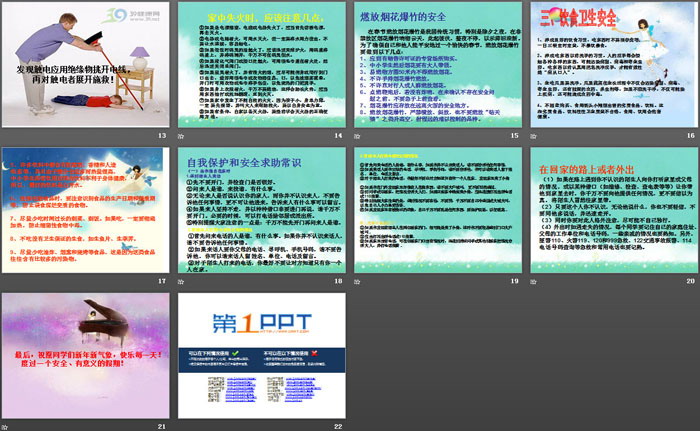
Task: Select slide 15 about fireworks safety
Action: [438, 65]
